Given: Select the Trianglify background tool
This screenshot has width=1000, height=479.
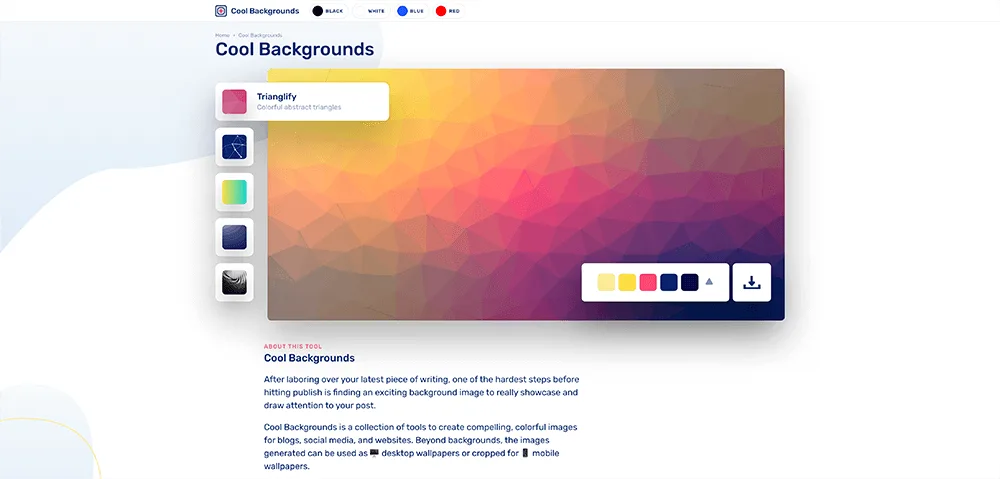Looking at the screenshot, I should [301, 101].
